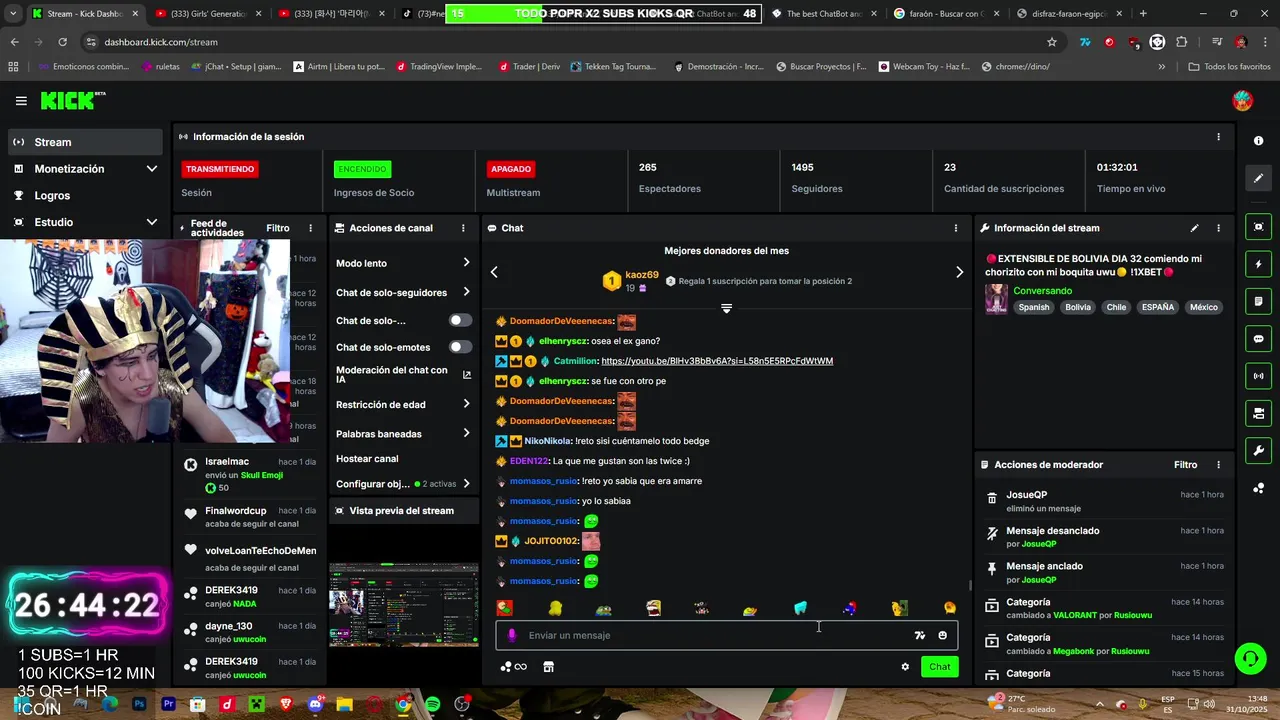Click Hostear canal option
The height and width of the screenshot is (720, 1280).
pos(367,459)
